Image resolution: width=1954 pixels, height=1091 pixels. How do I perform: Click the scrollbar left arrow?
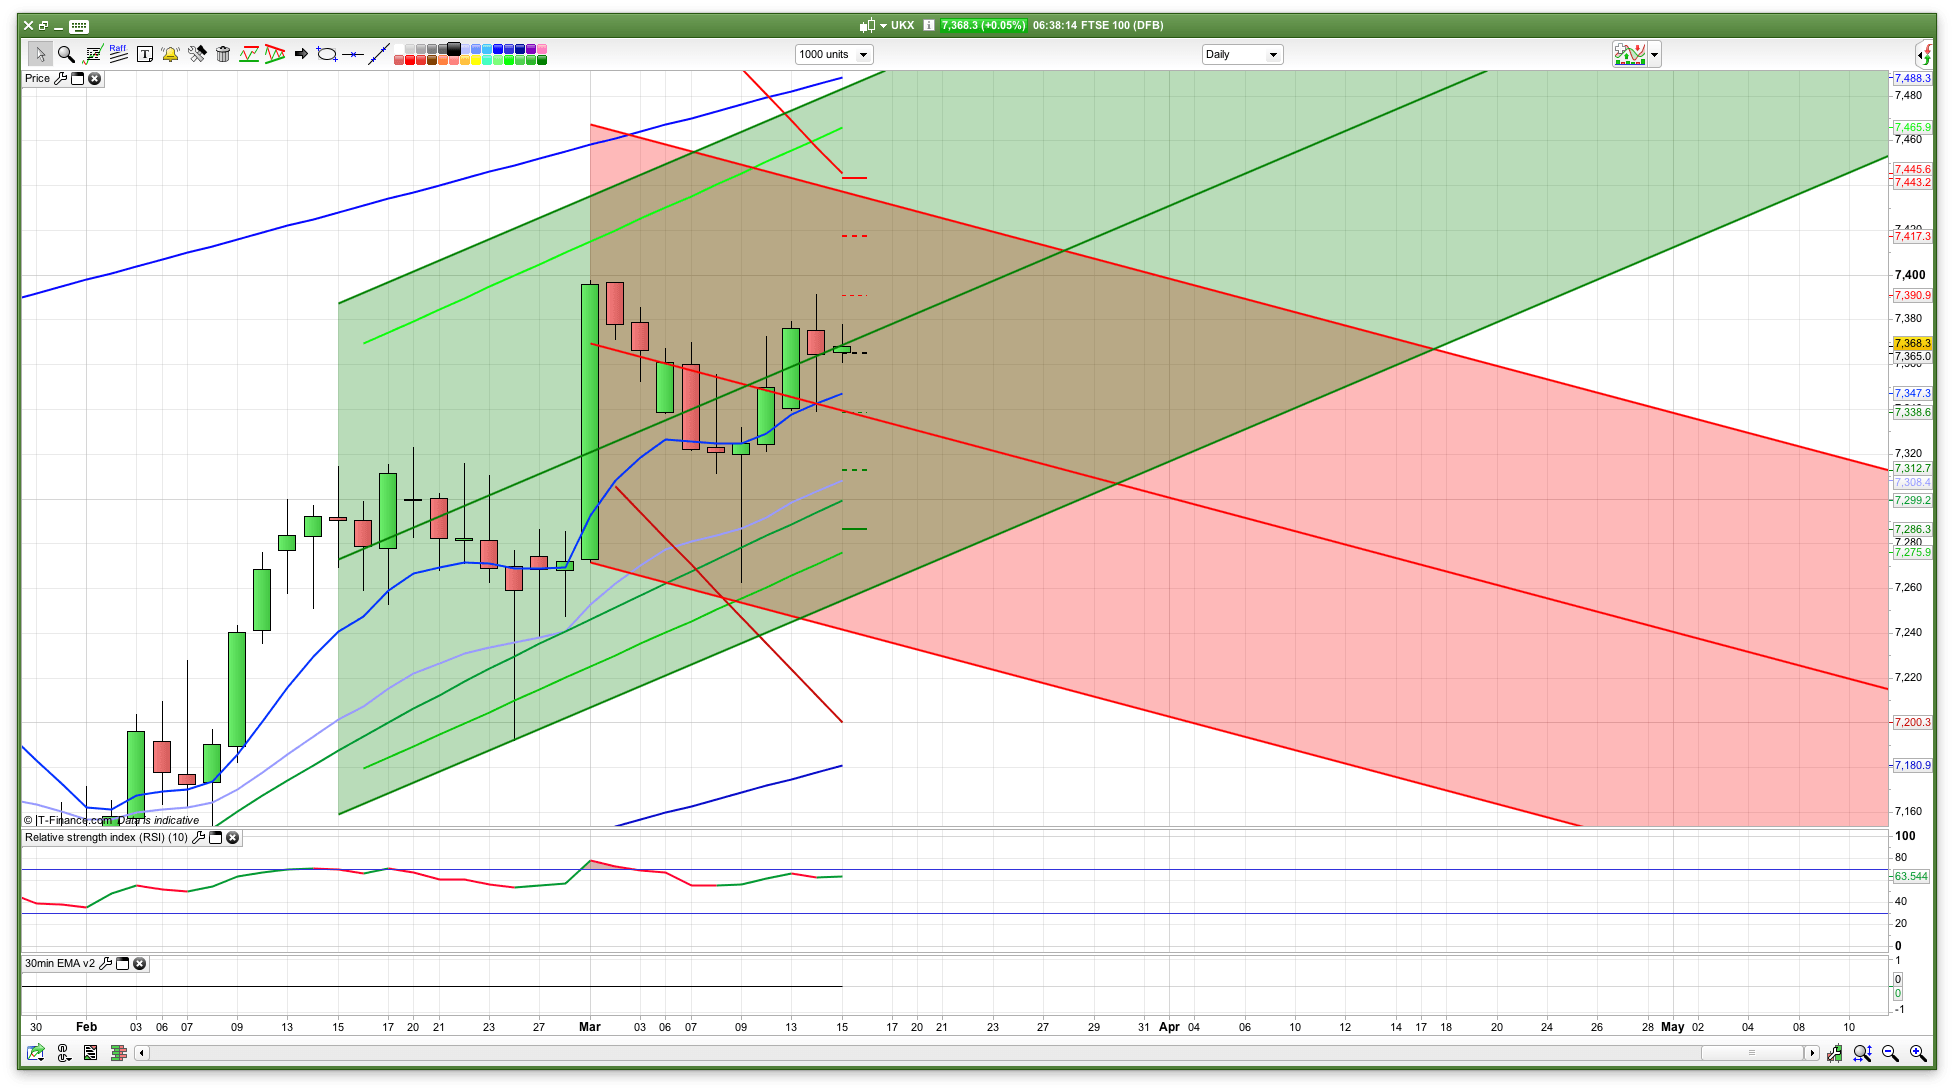point(142,1053)
